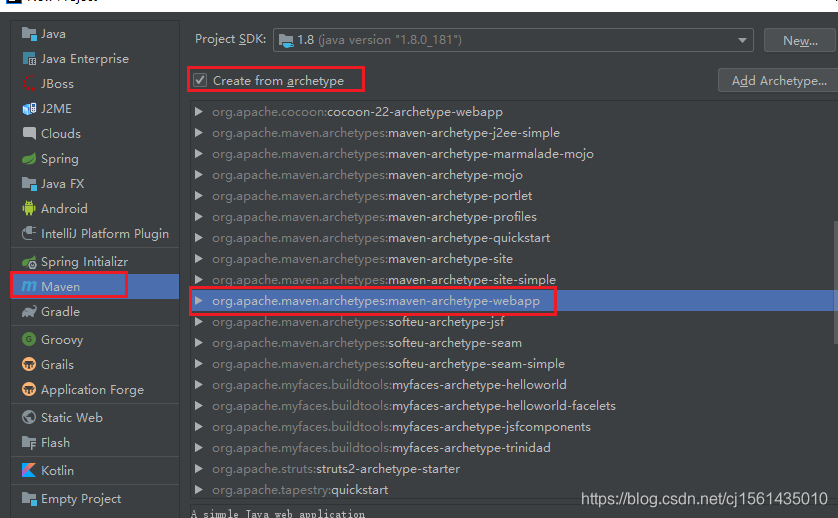Click the Spring leaf icon
The image size is (838, 518).
pyautogui.click(x=29, y=159)
